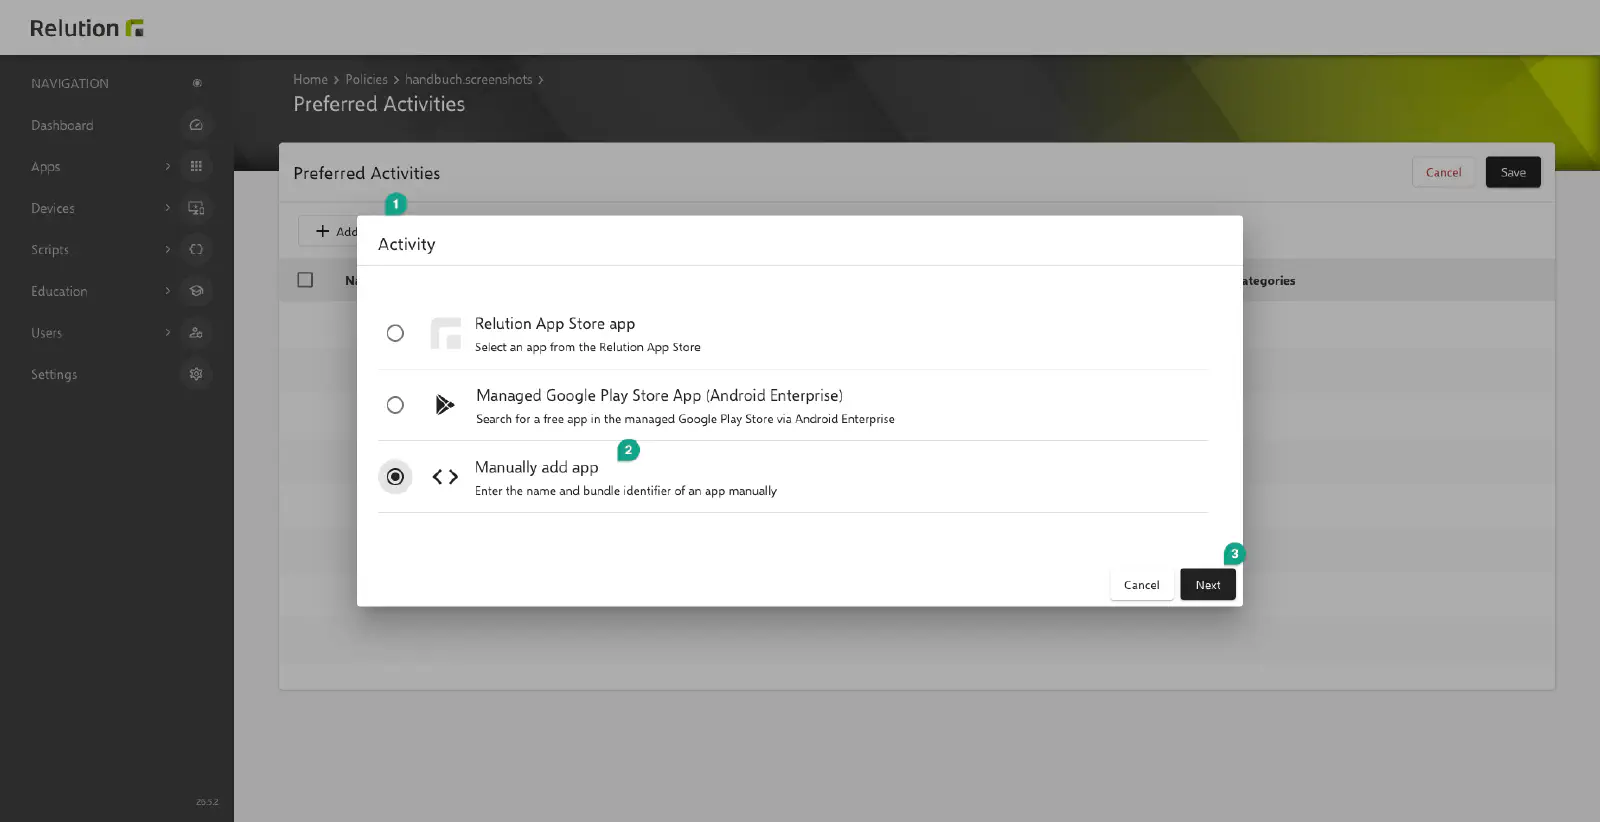Open Education in the navigation

(x=59, y=291)
